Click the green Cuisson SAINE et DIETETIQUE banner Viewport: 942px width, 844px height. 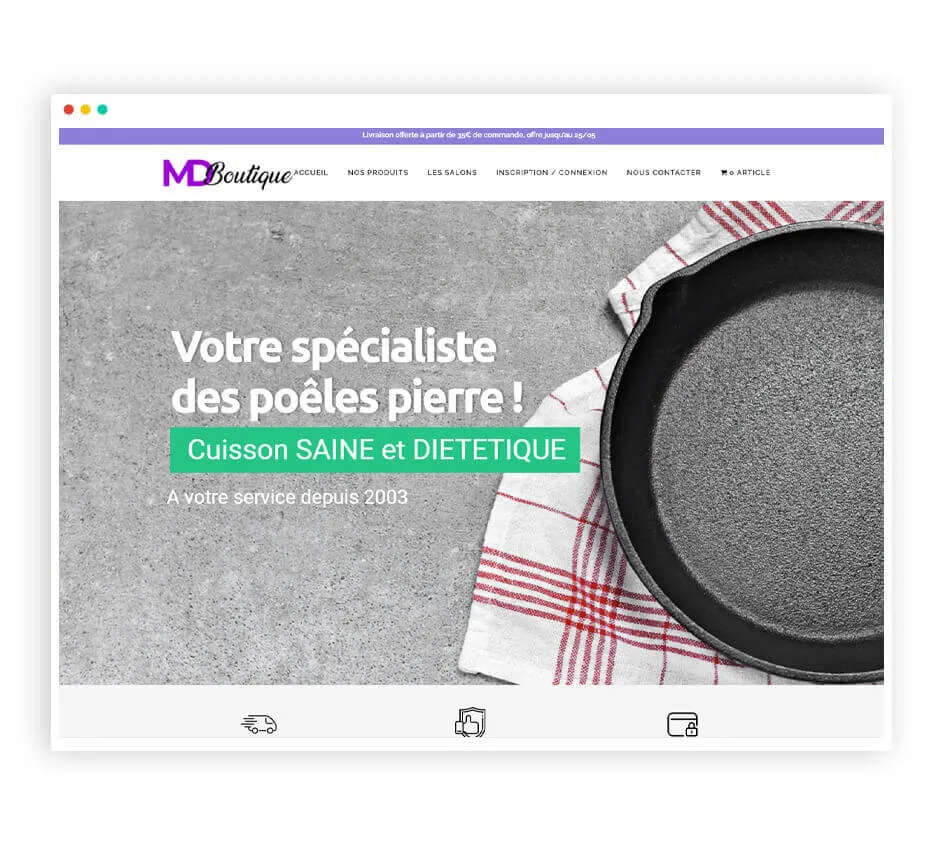pos(375,450)
